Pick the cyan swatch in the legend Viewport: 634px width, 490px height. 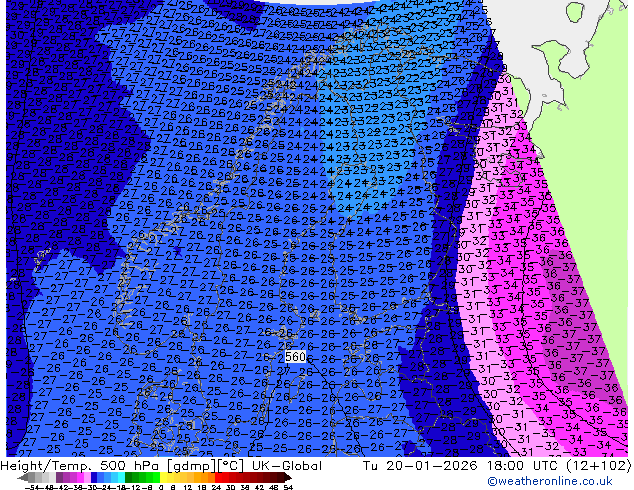(x=121, y=478)
